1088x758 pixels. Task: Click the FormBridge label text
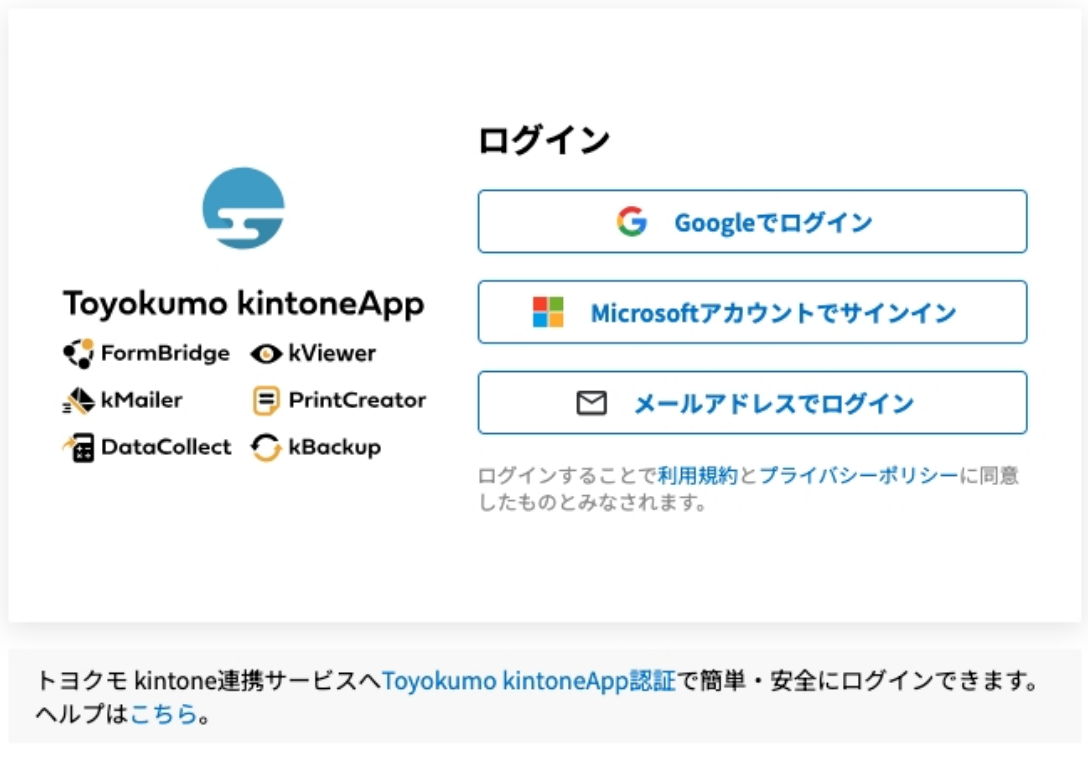(x=165, y=353)
